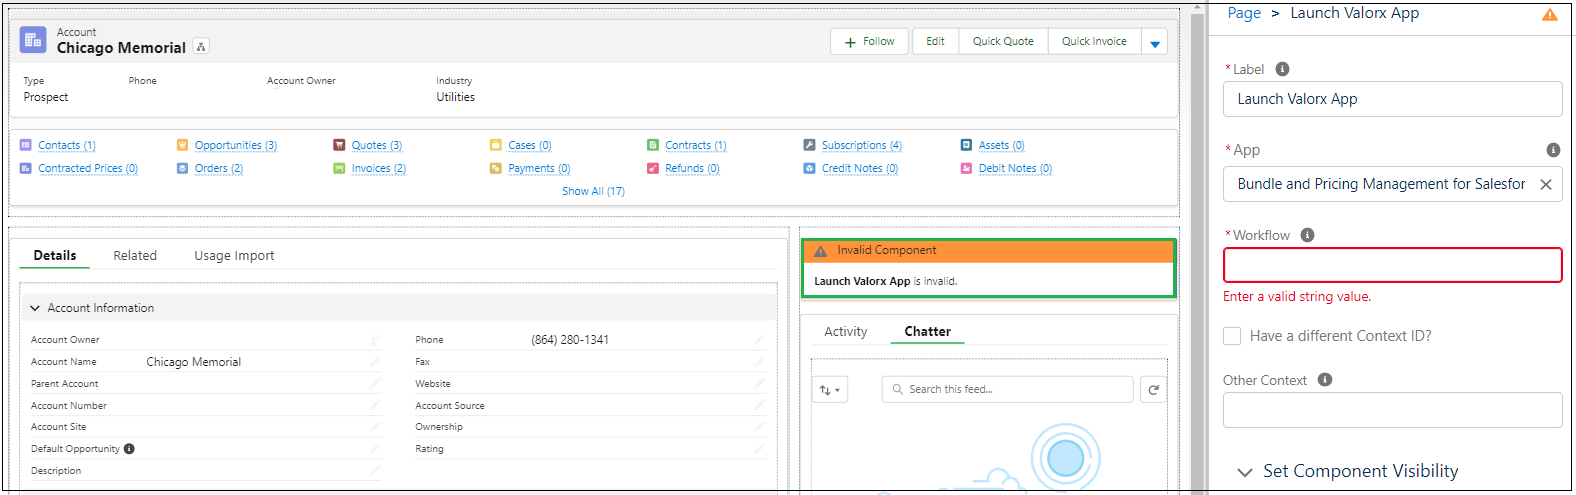Select the Chatter tab
The image size is (1576, 495).
pos(928,331)
